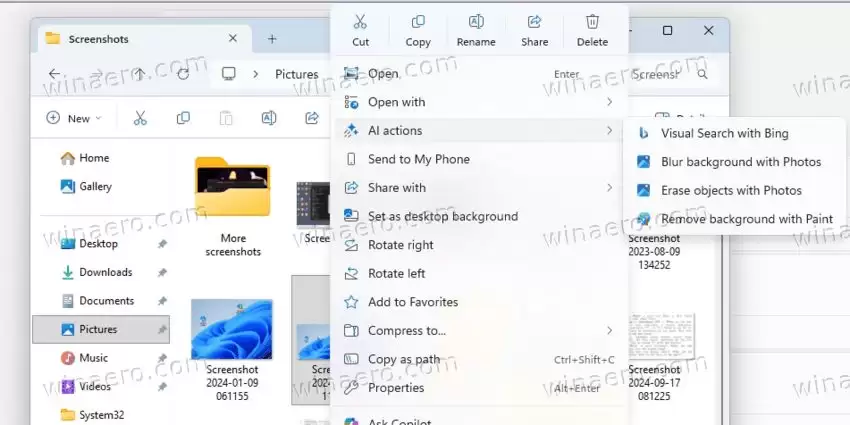Add a new tab with plus button

[x=272, y=39]
